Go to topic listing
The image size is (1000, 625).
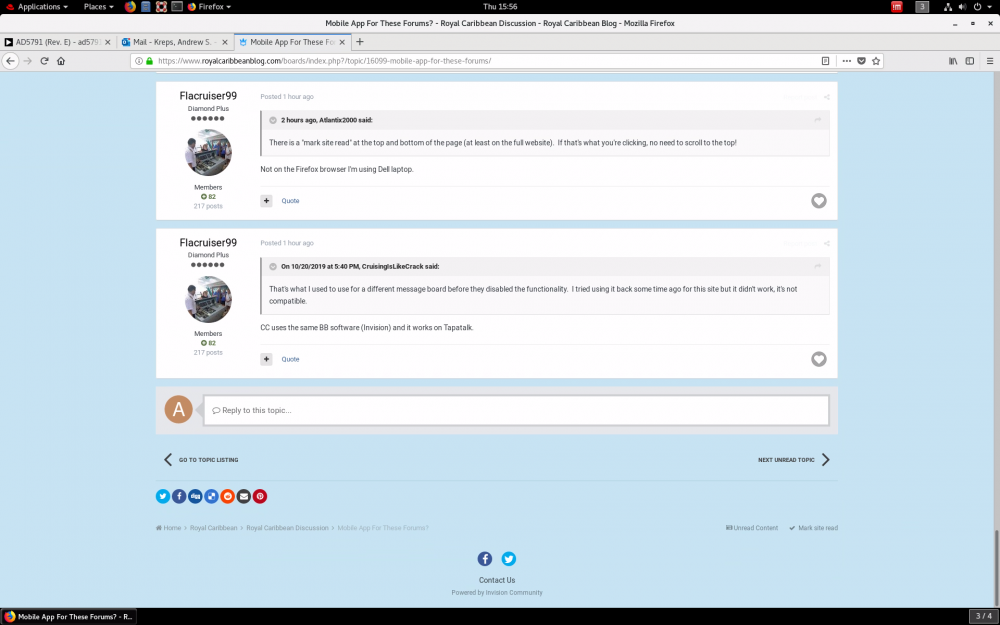click(201, 460)
